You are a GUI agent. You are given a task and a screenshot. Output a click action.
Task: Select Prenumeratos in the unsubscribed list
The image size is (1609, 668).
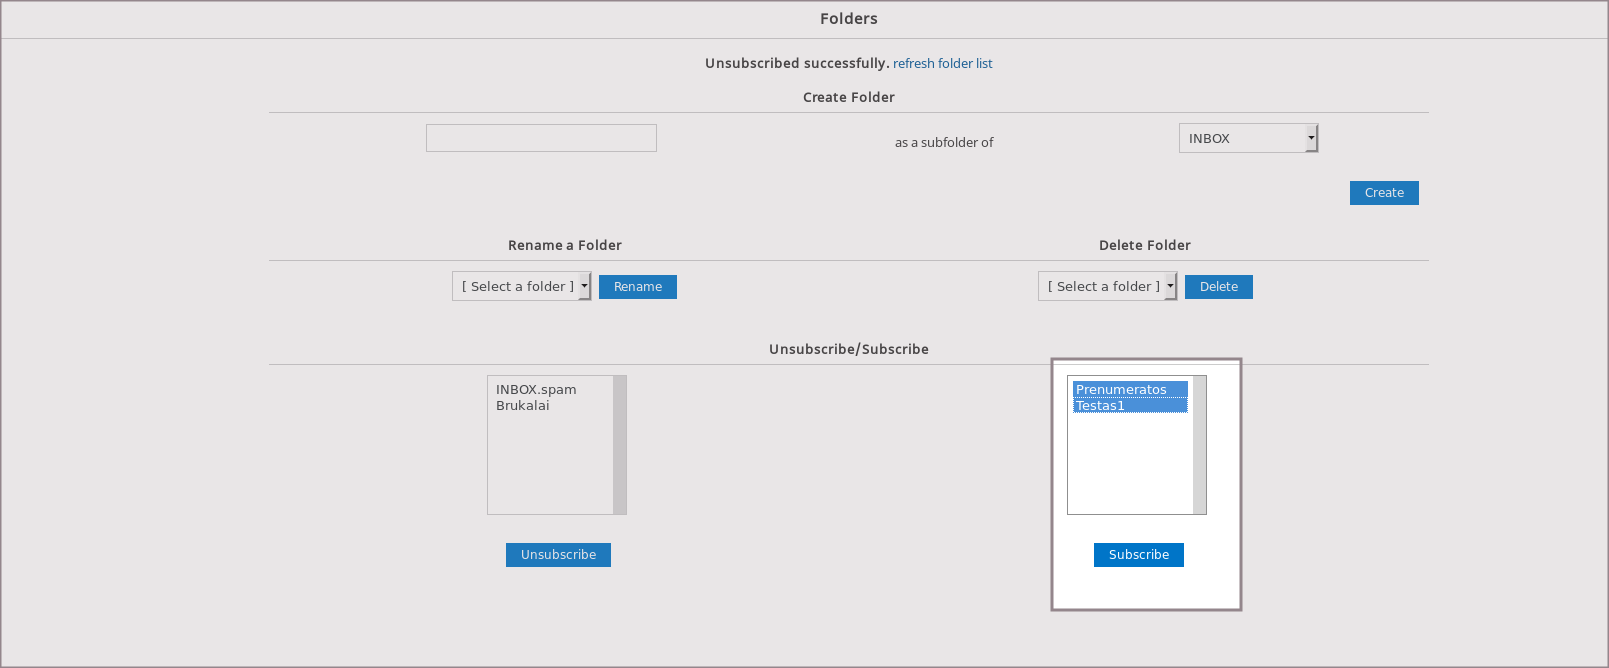[x=1122, y=390]
